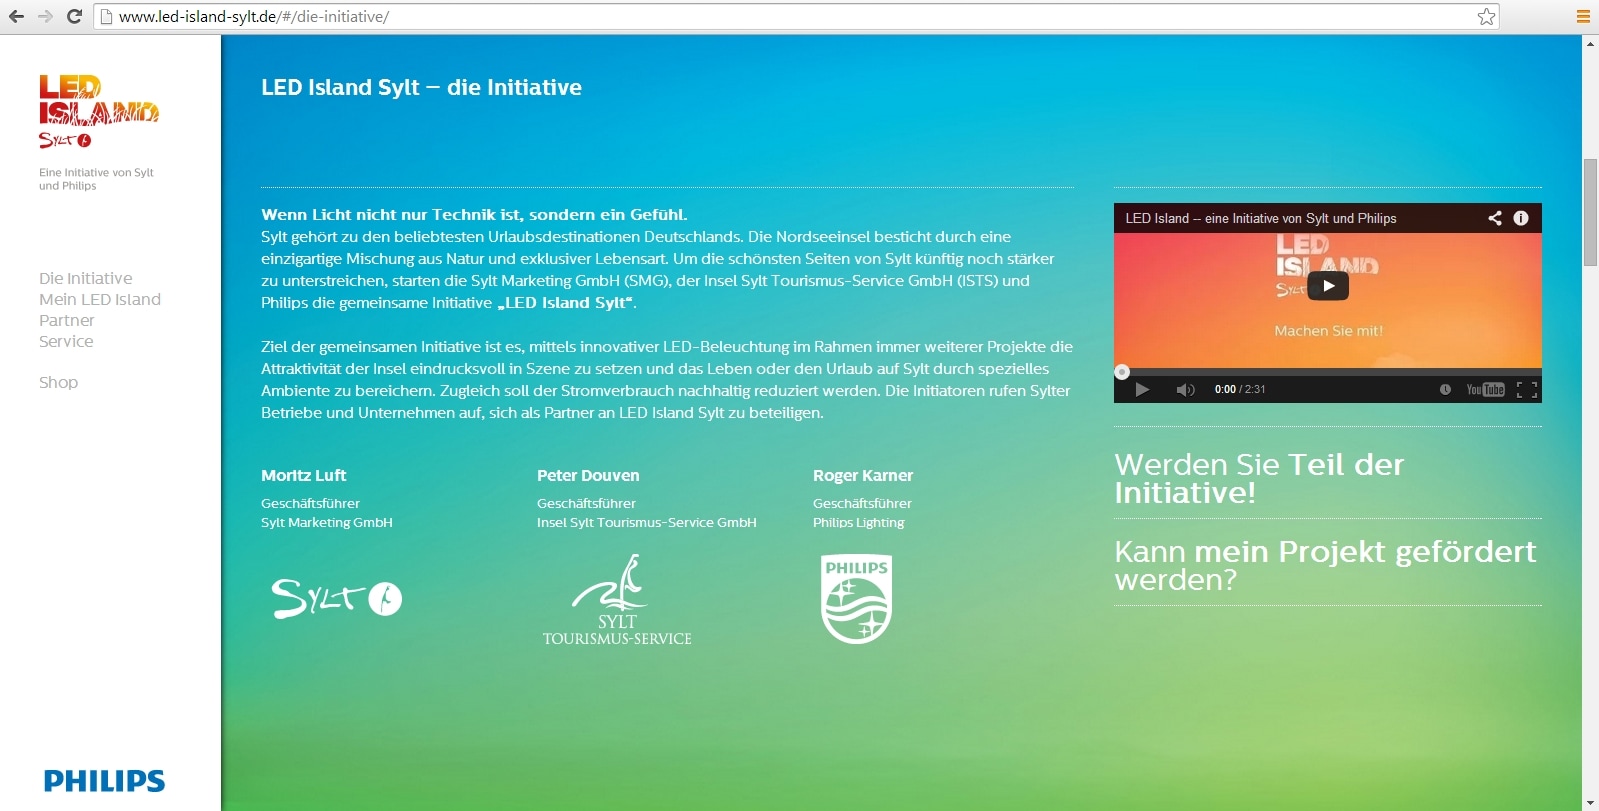Screen dimensions: 1599x811
Task: Play video with center play button
Action: click(1328, 286)
